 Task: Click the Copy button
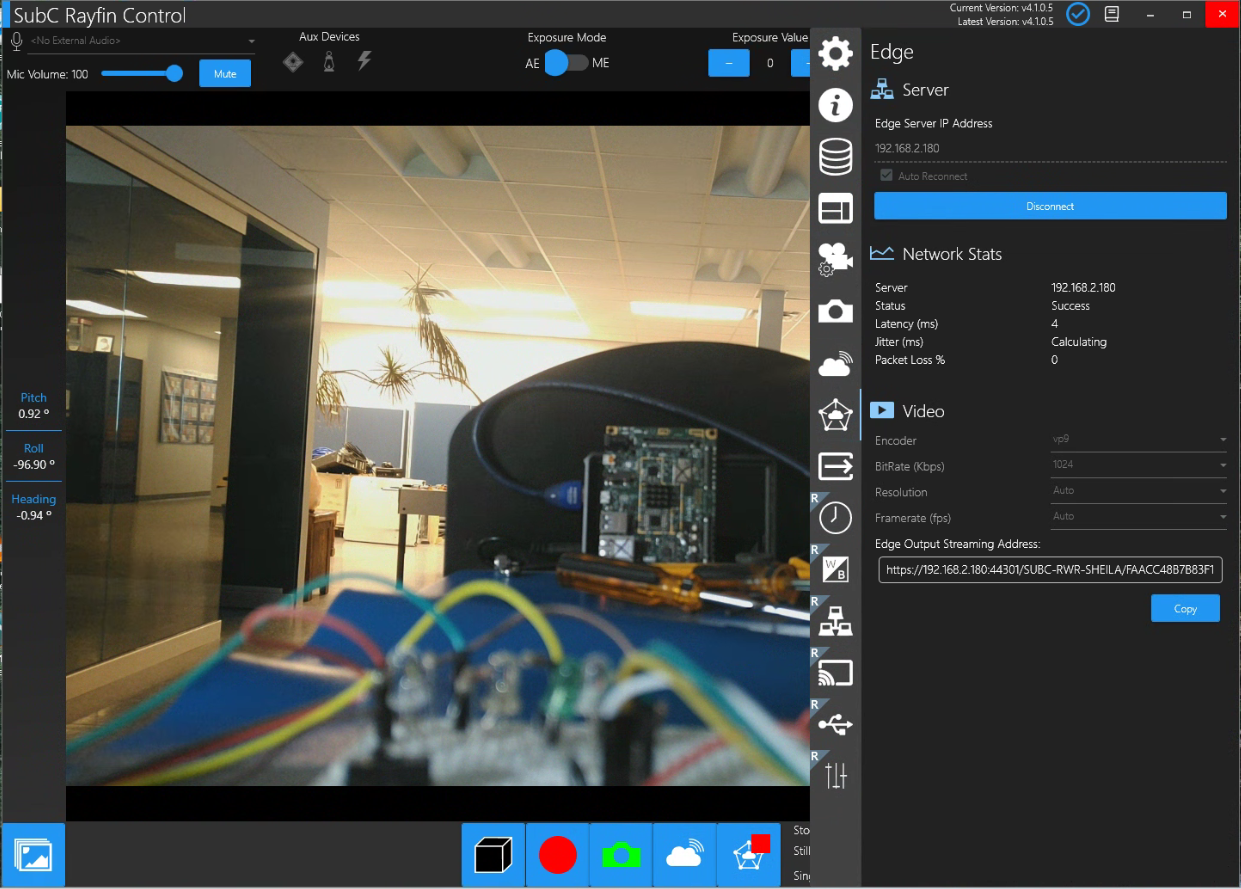click(x=1185, y=608)
